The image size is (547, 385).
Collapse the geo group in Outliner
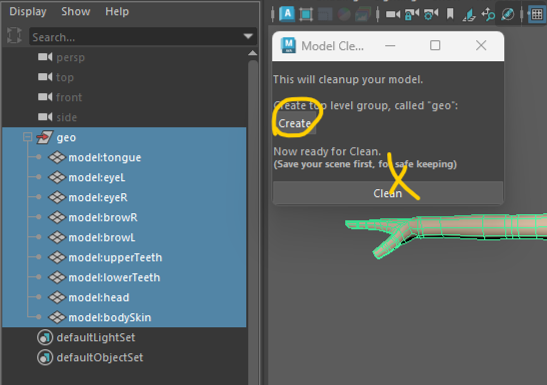pos(27,137)
